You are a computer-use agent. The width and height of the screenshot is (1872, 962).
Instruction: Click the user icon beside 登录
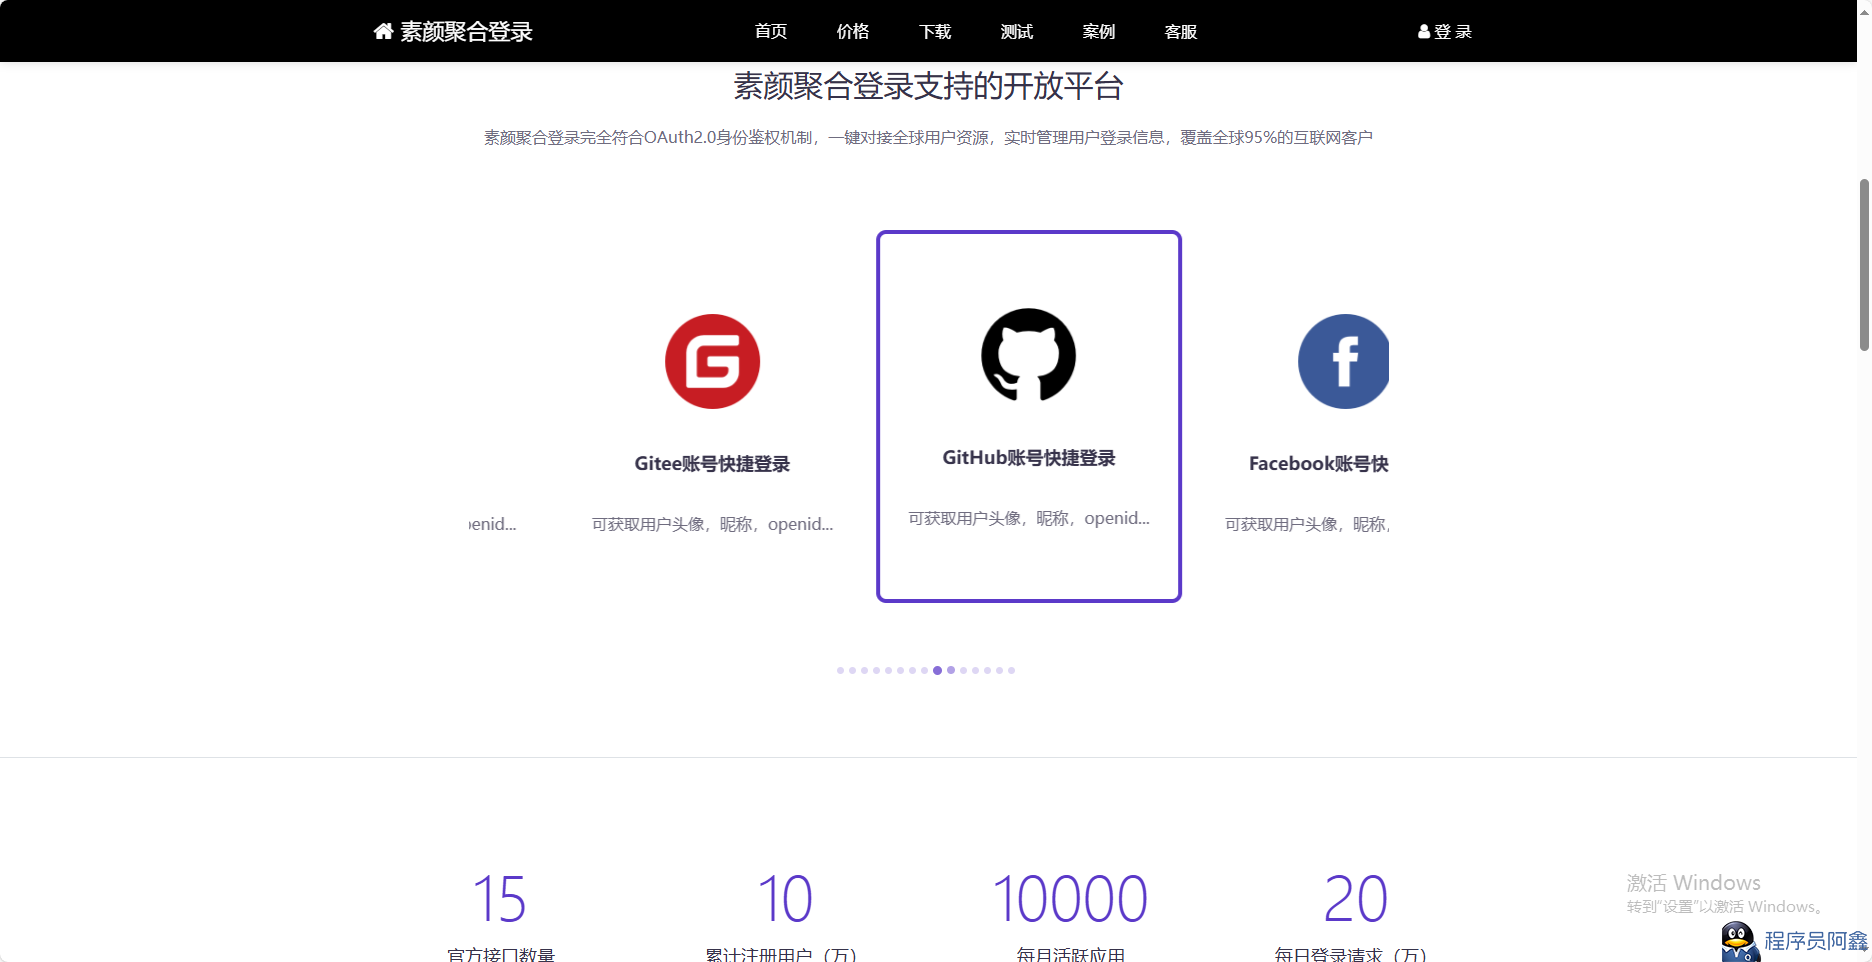pyautogui.click(x=1424, y=31)
